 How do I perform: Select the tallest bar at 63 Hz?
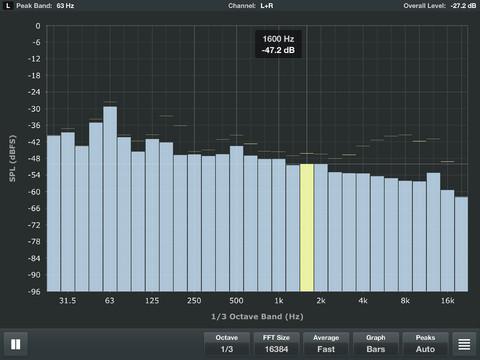click(110, 199)
